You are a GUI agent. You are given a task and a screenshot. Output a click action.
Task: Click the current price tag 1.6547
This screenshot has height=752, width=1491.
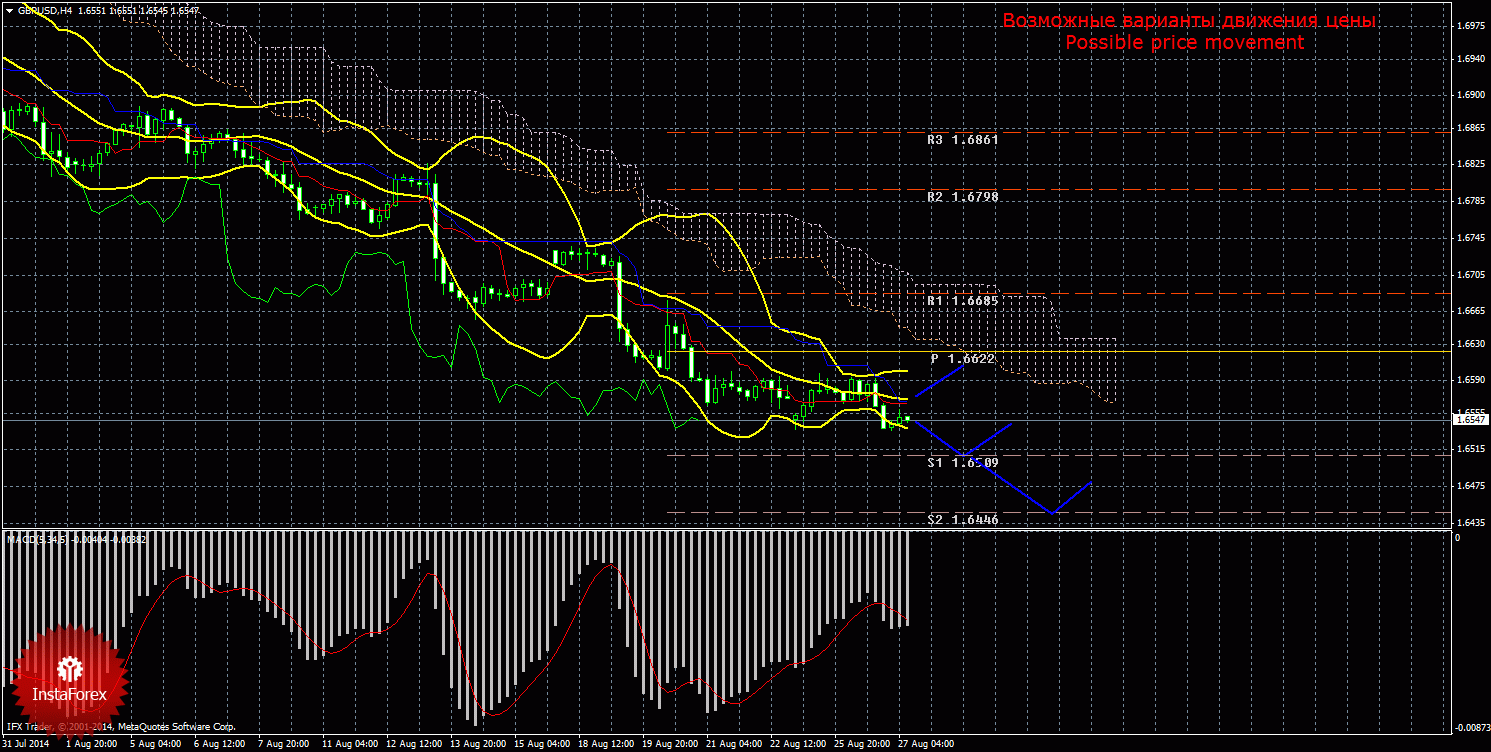tap(1470, 421)
